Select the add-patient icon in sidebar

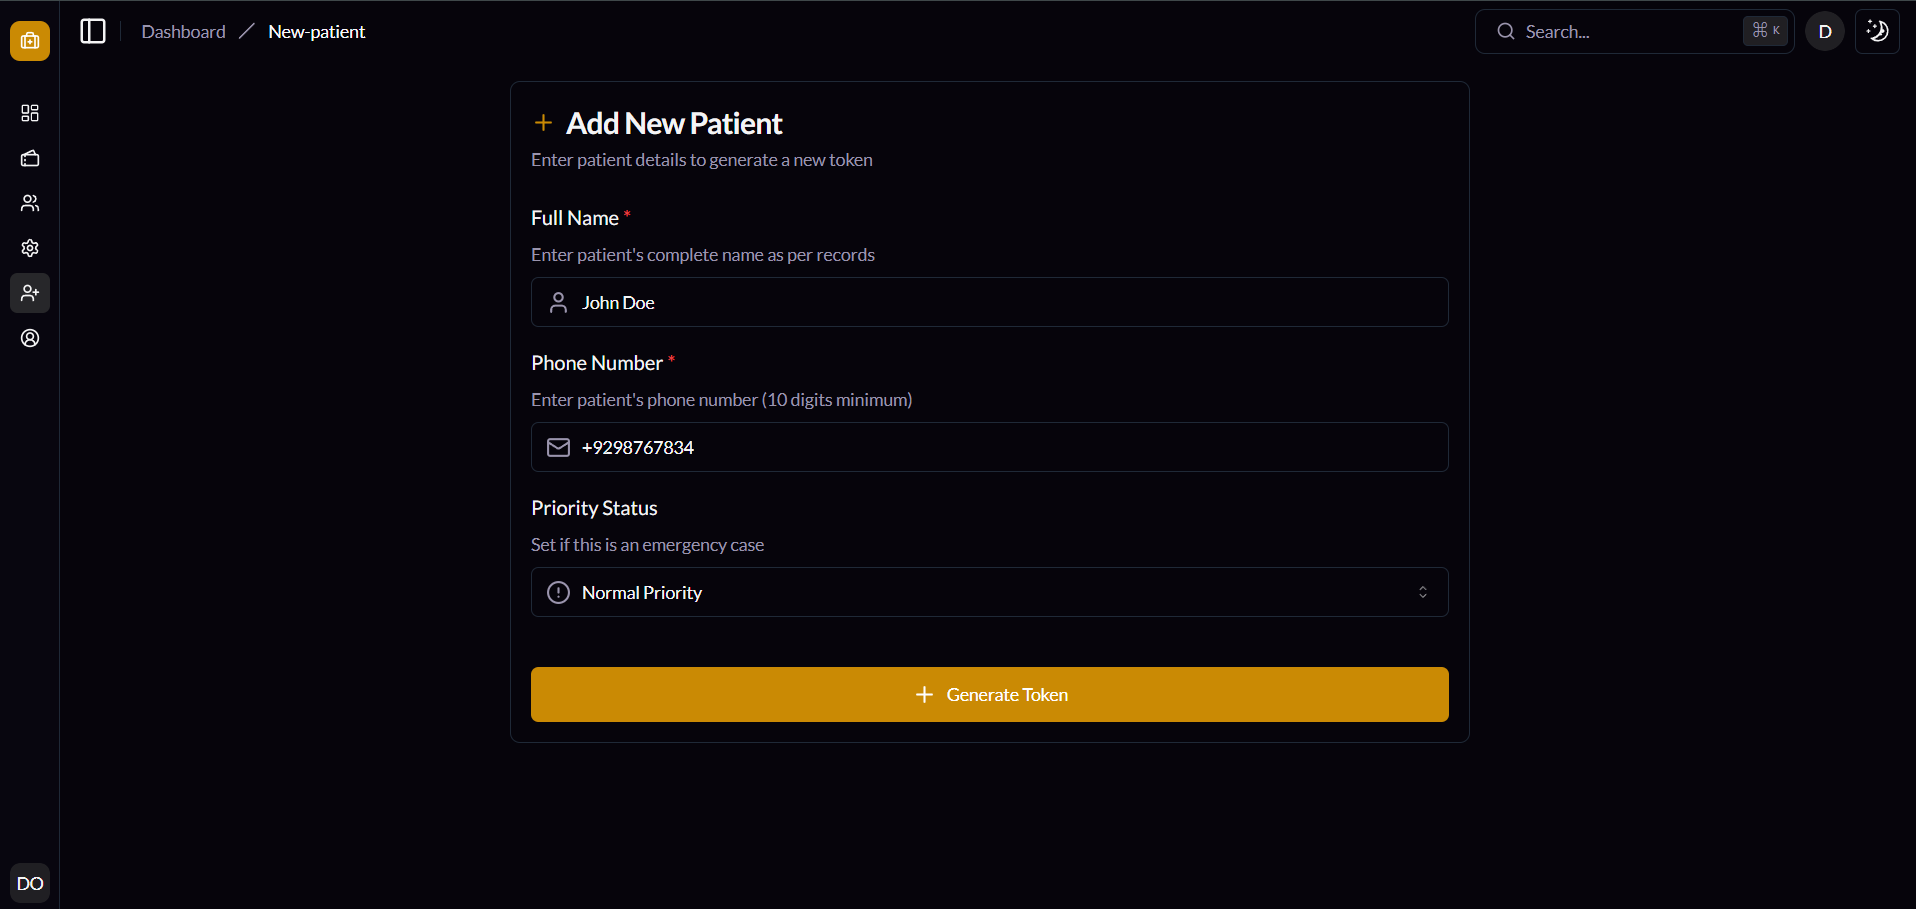click(30, 293)
